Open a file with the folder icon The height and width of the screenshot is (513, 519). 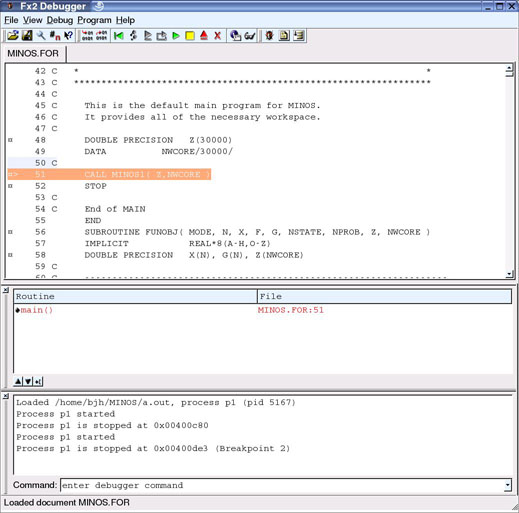13,35
